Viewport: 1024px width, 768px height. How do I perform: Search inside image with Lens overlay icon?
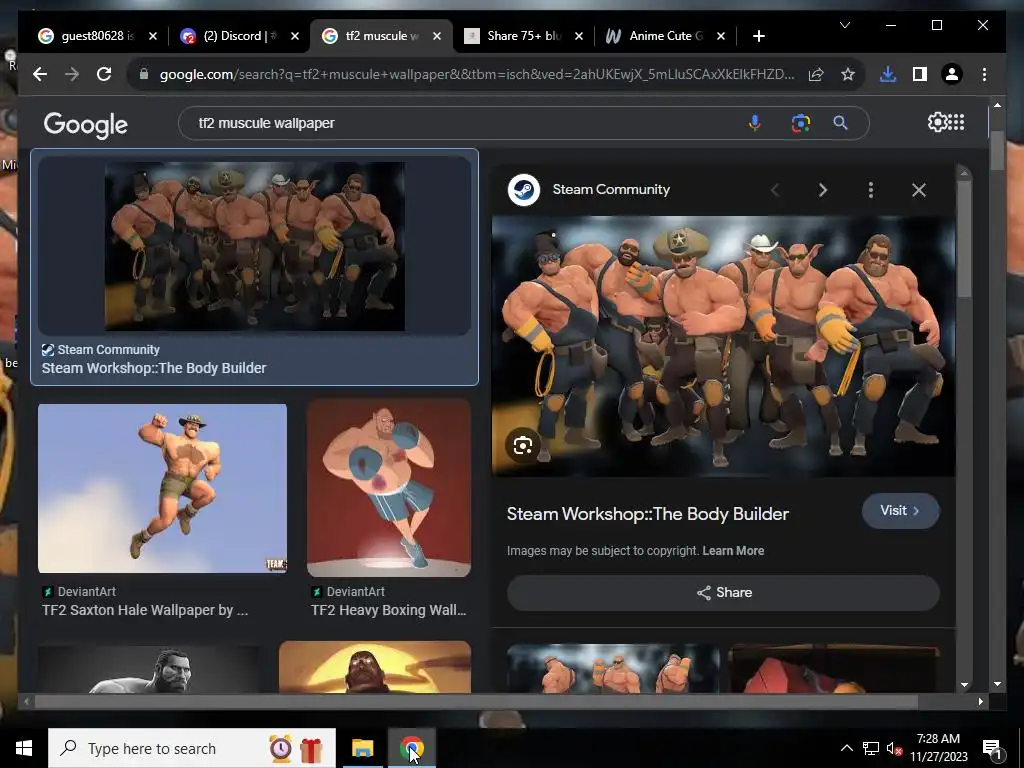pyautogui.click(x=523, y=445)
